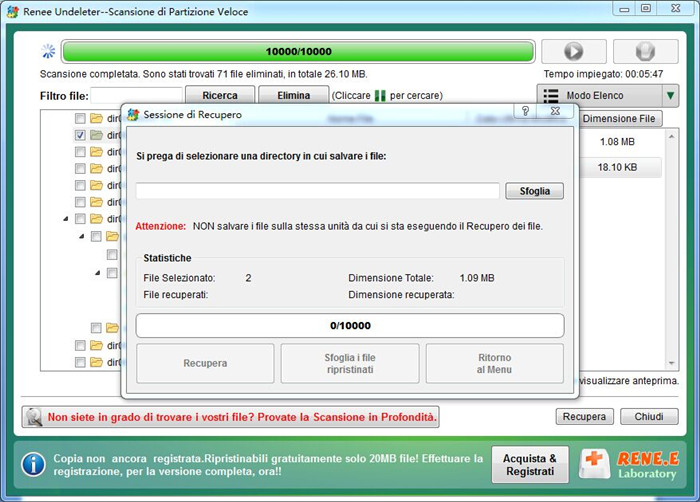This screenshot has height=502, width=700.
Task: Click Sfoglia i file ripristinati button
Action: [x=350, y=364]
